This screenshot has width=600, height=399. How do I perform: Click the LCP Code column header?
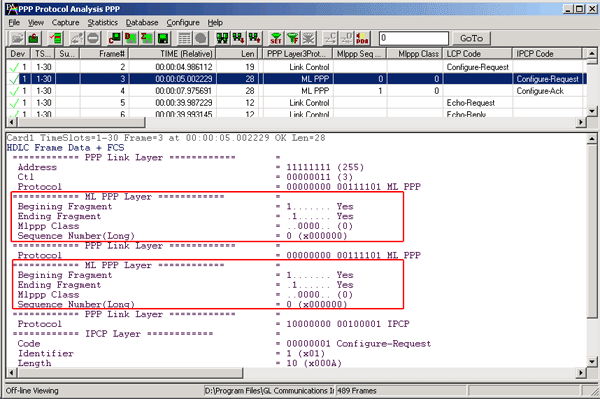coord(478,54)
